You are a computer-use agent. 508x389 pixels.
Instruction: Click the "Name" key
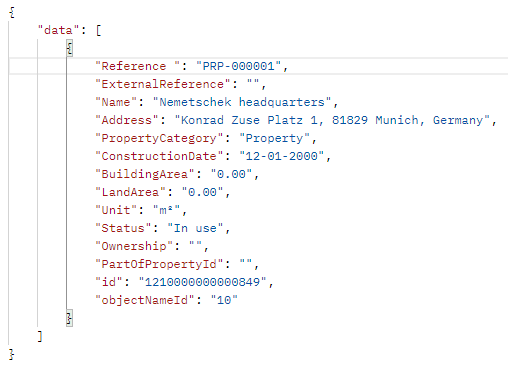coord(116,102)
